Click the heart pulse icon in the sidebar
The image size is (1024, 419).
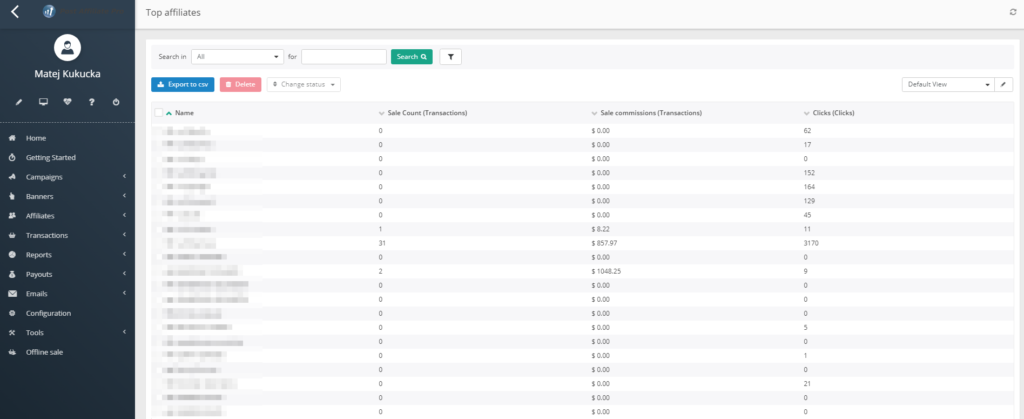click(x=67, y=102)
